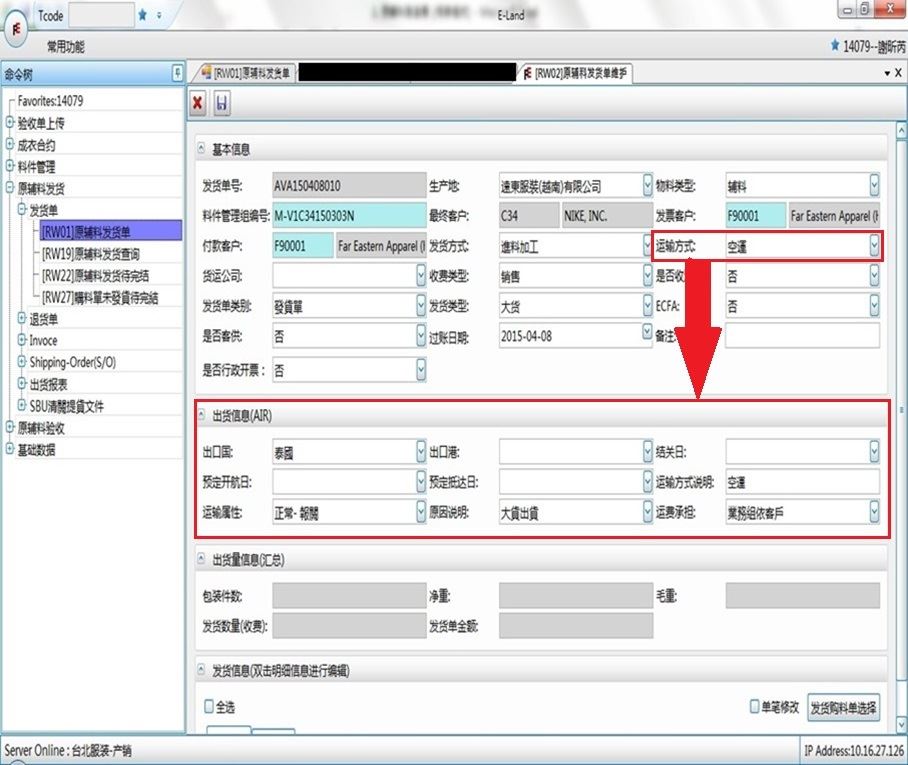Screen dimensions: 908x765
Task: Click the red X delete icon in toolbar
Action: (x=198, y=103)
